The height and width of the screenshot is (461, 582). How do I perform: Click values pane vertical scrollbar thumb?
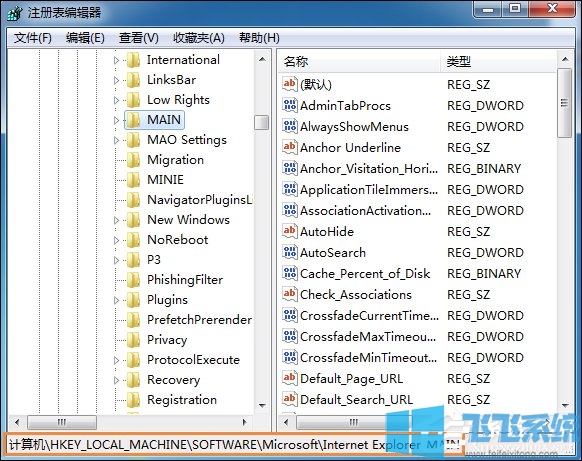tap(565, 103)
